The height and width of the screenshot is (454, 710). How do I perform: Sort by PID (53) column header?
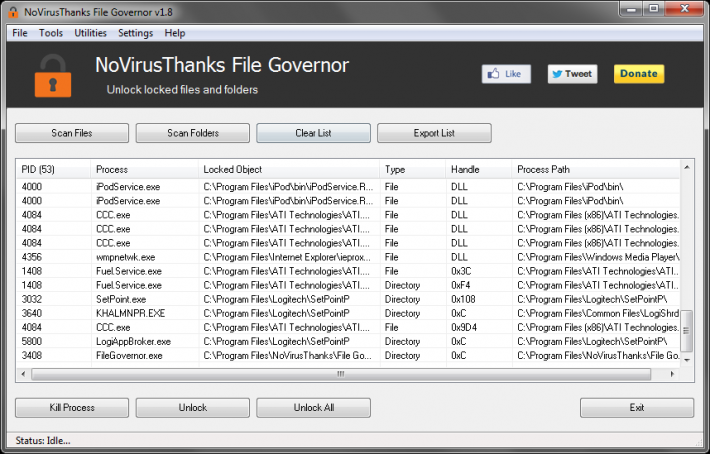click(x=53, y=169)
